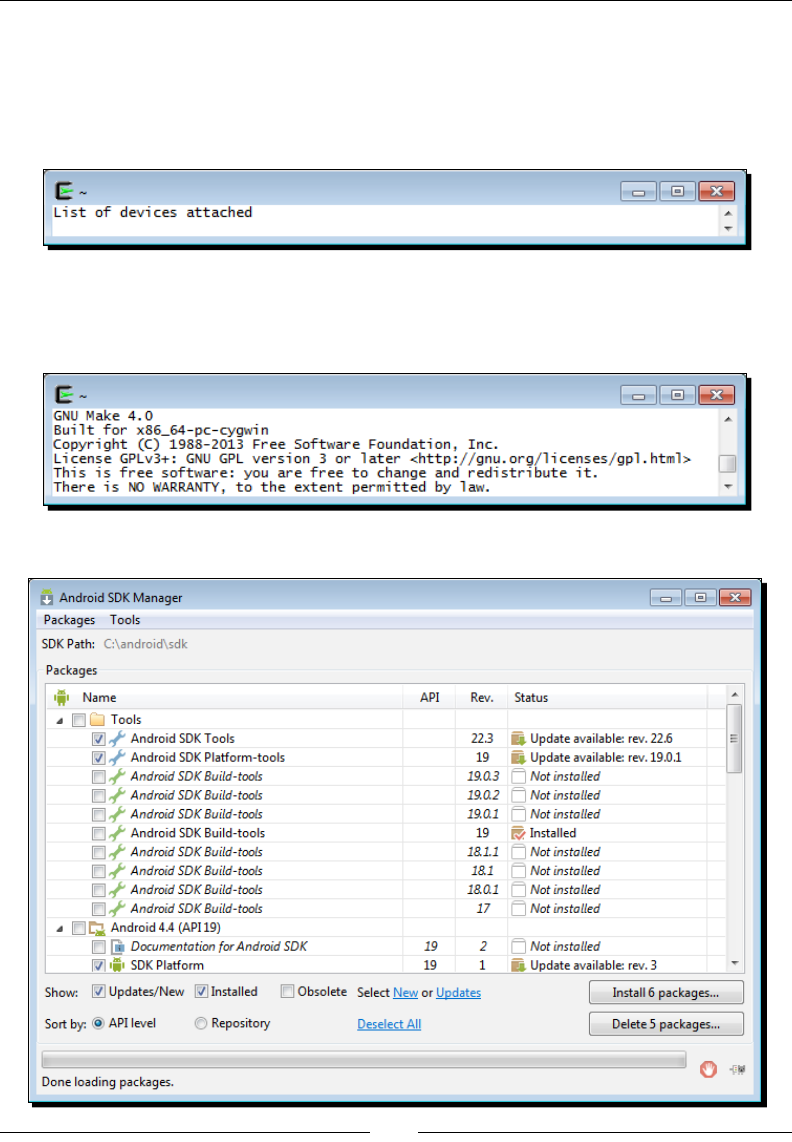Click the Android robot icon in the Name header
Viewport: 792px width, 1142px height.
pos(61,698)
